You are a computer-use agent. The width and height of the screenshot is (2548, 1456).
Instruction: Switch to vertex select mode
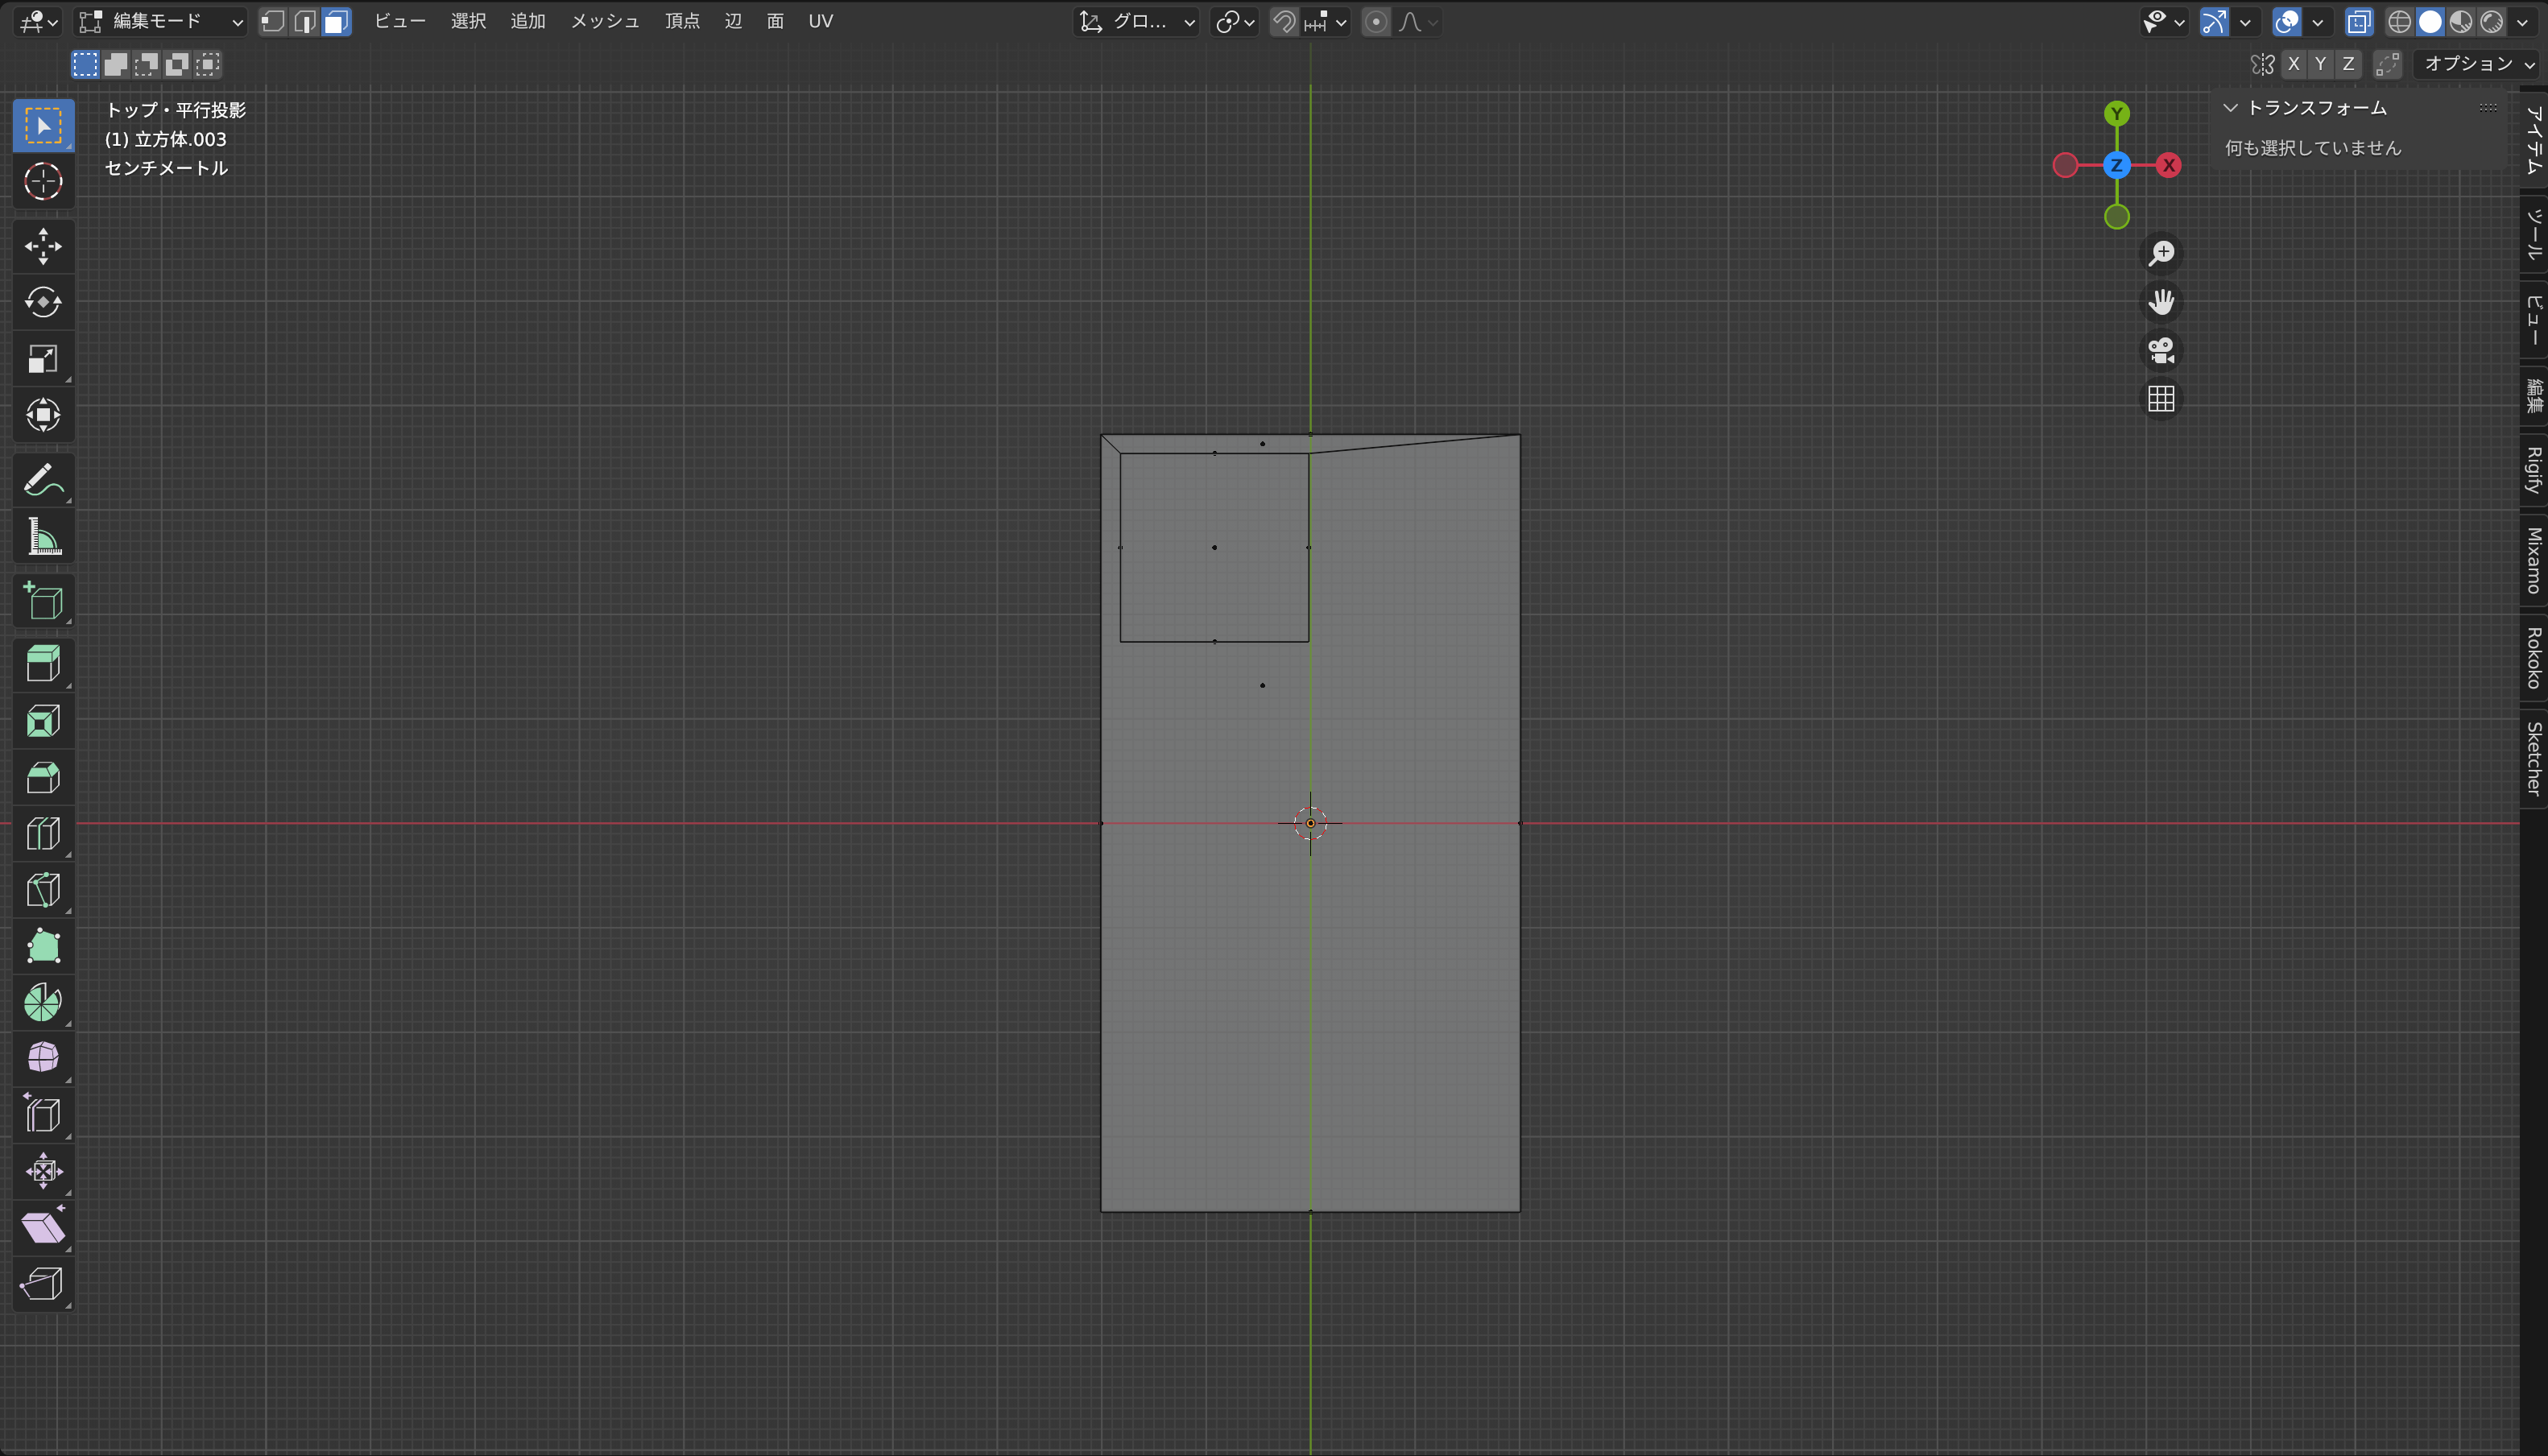273,21
